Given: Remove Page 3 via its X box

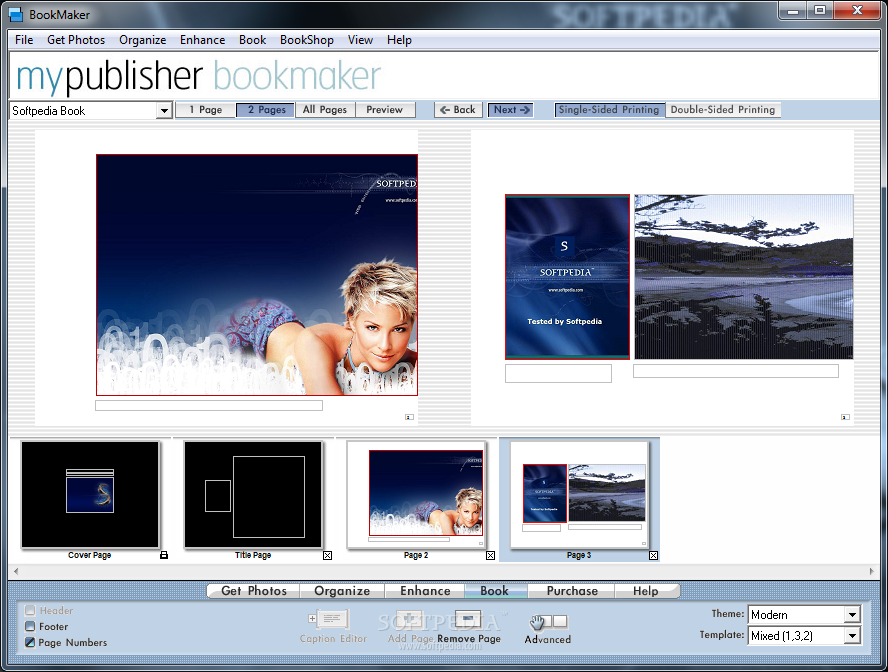Looking at the screenshot, I should click(x=653, y=555).
